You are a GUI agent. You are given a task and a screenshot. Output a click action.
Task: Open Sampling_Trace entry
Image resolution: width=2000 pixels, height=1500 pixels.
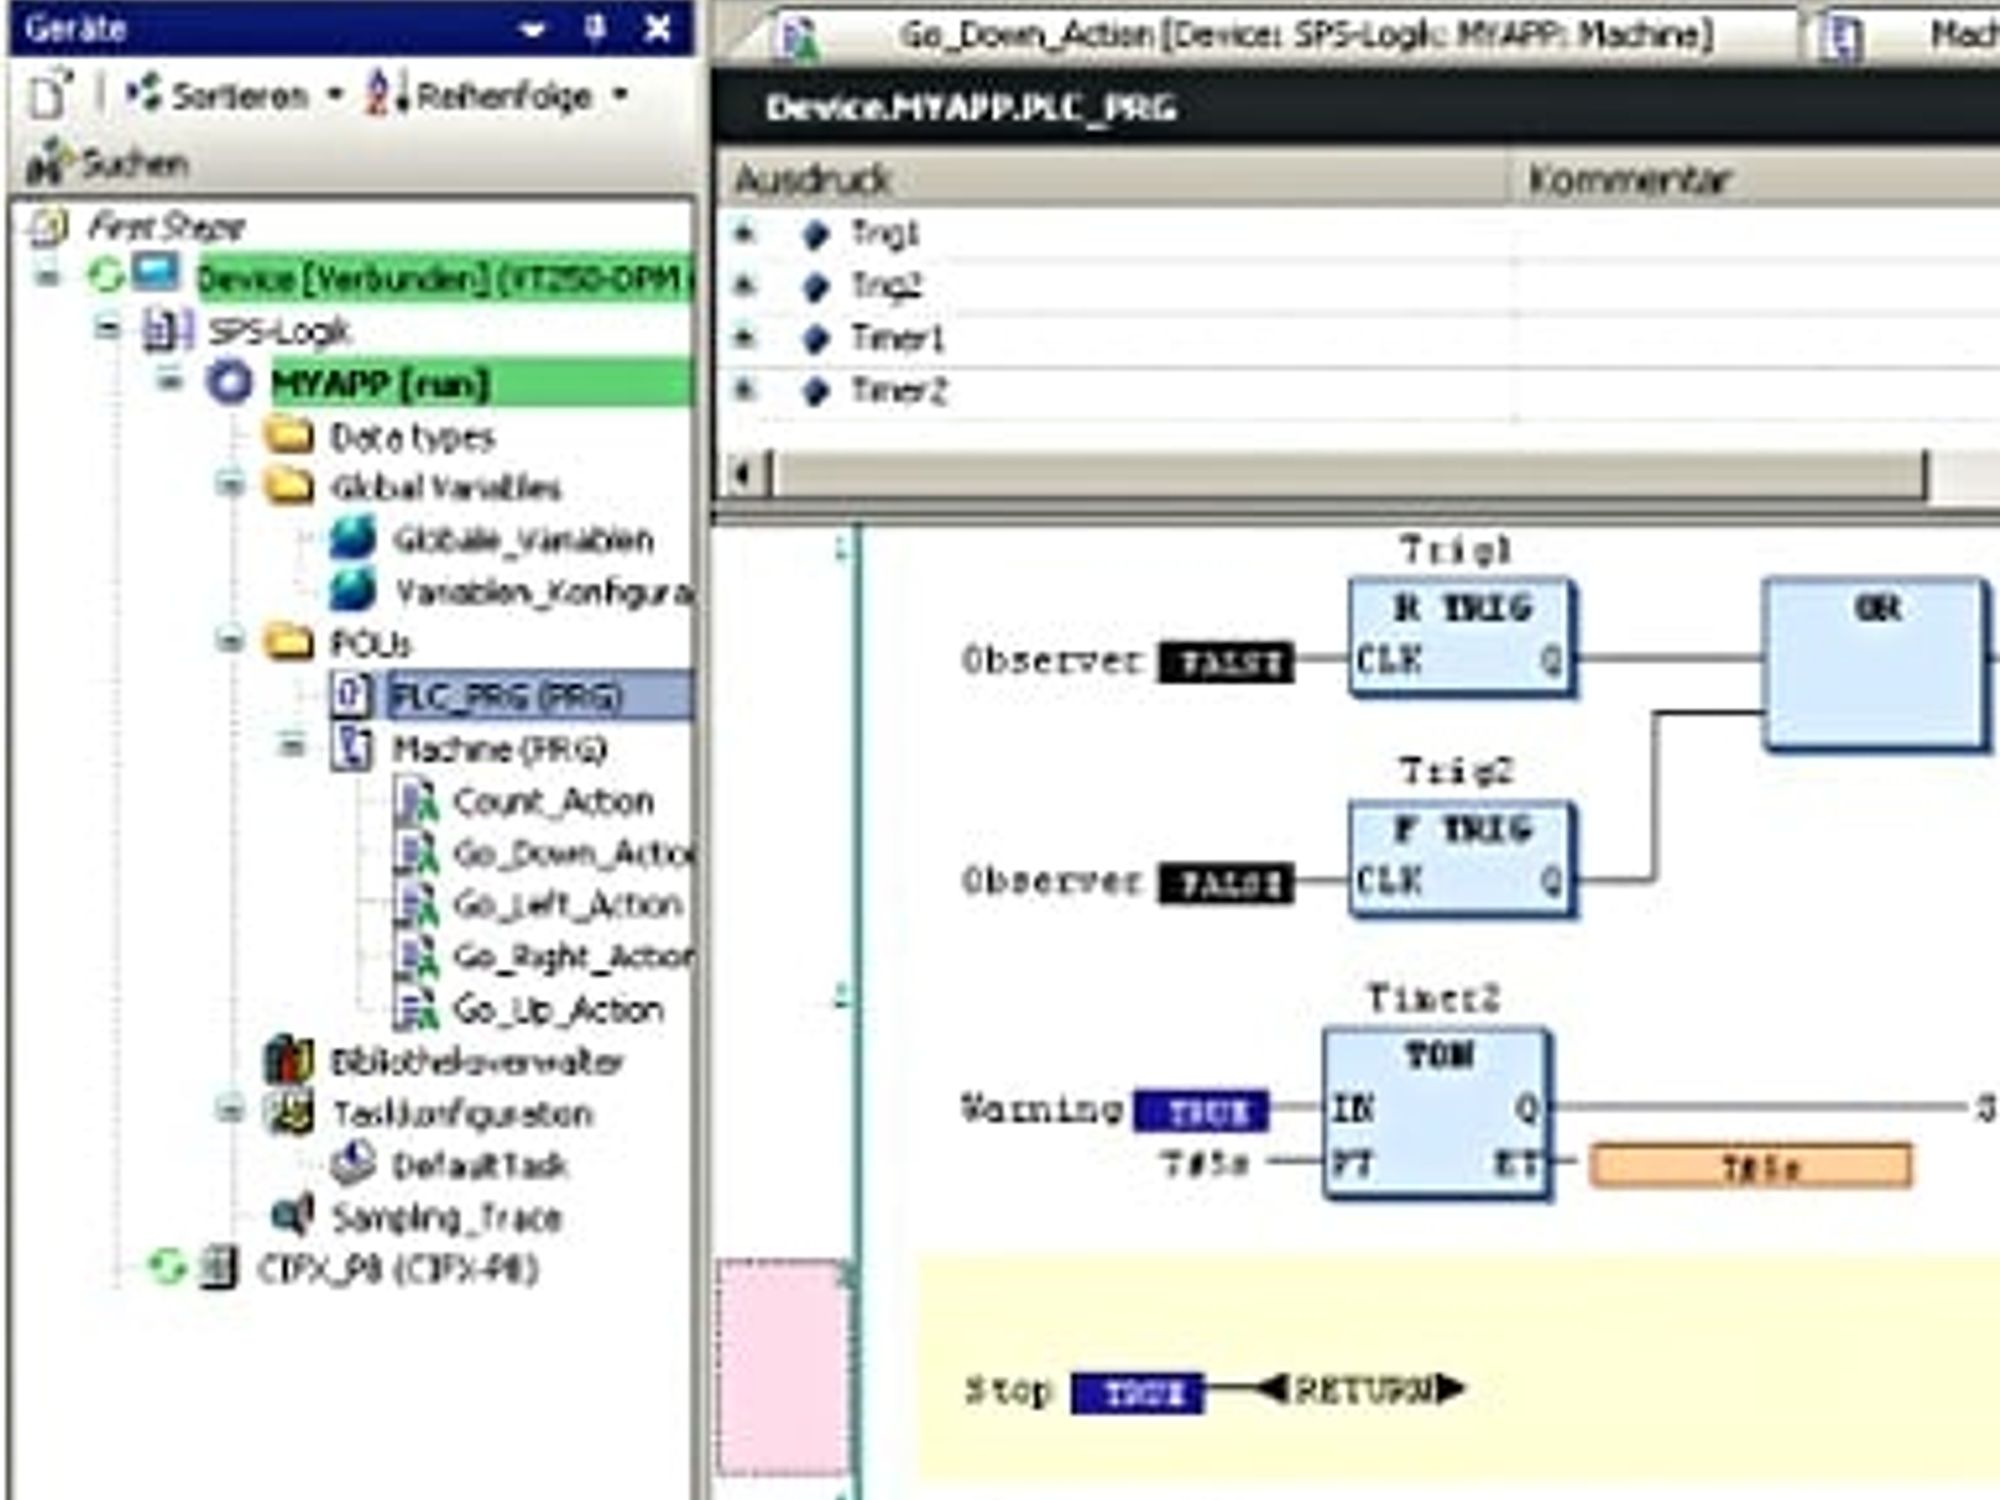coord(446,1218)
